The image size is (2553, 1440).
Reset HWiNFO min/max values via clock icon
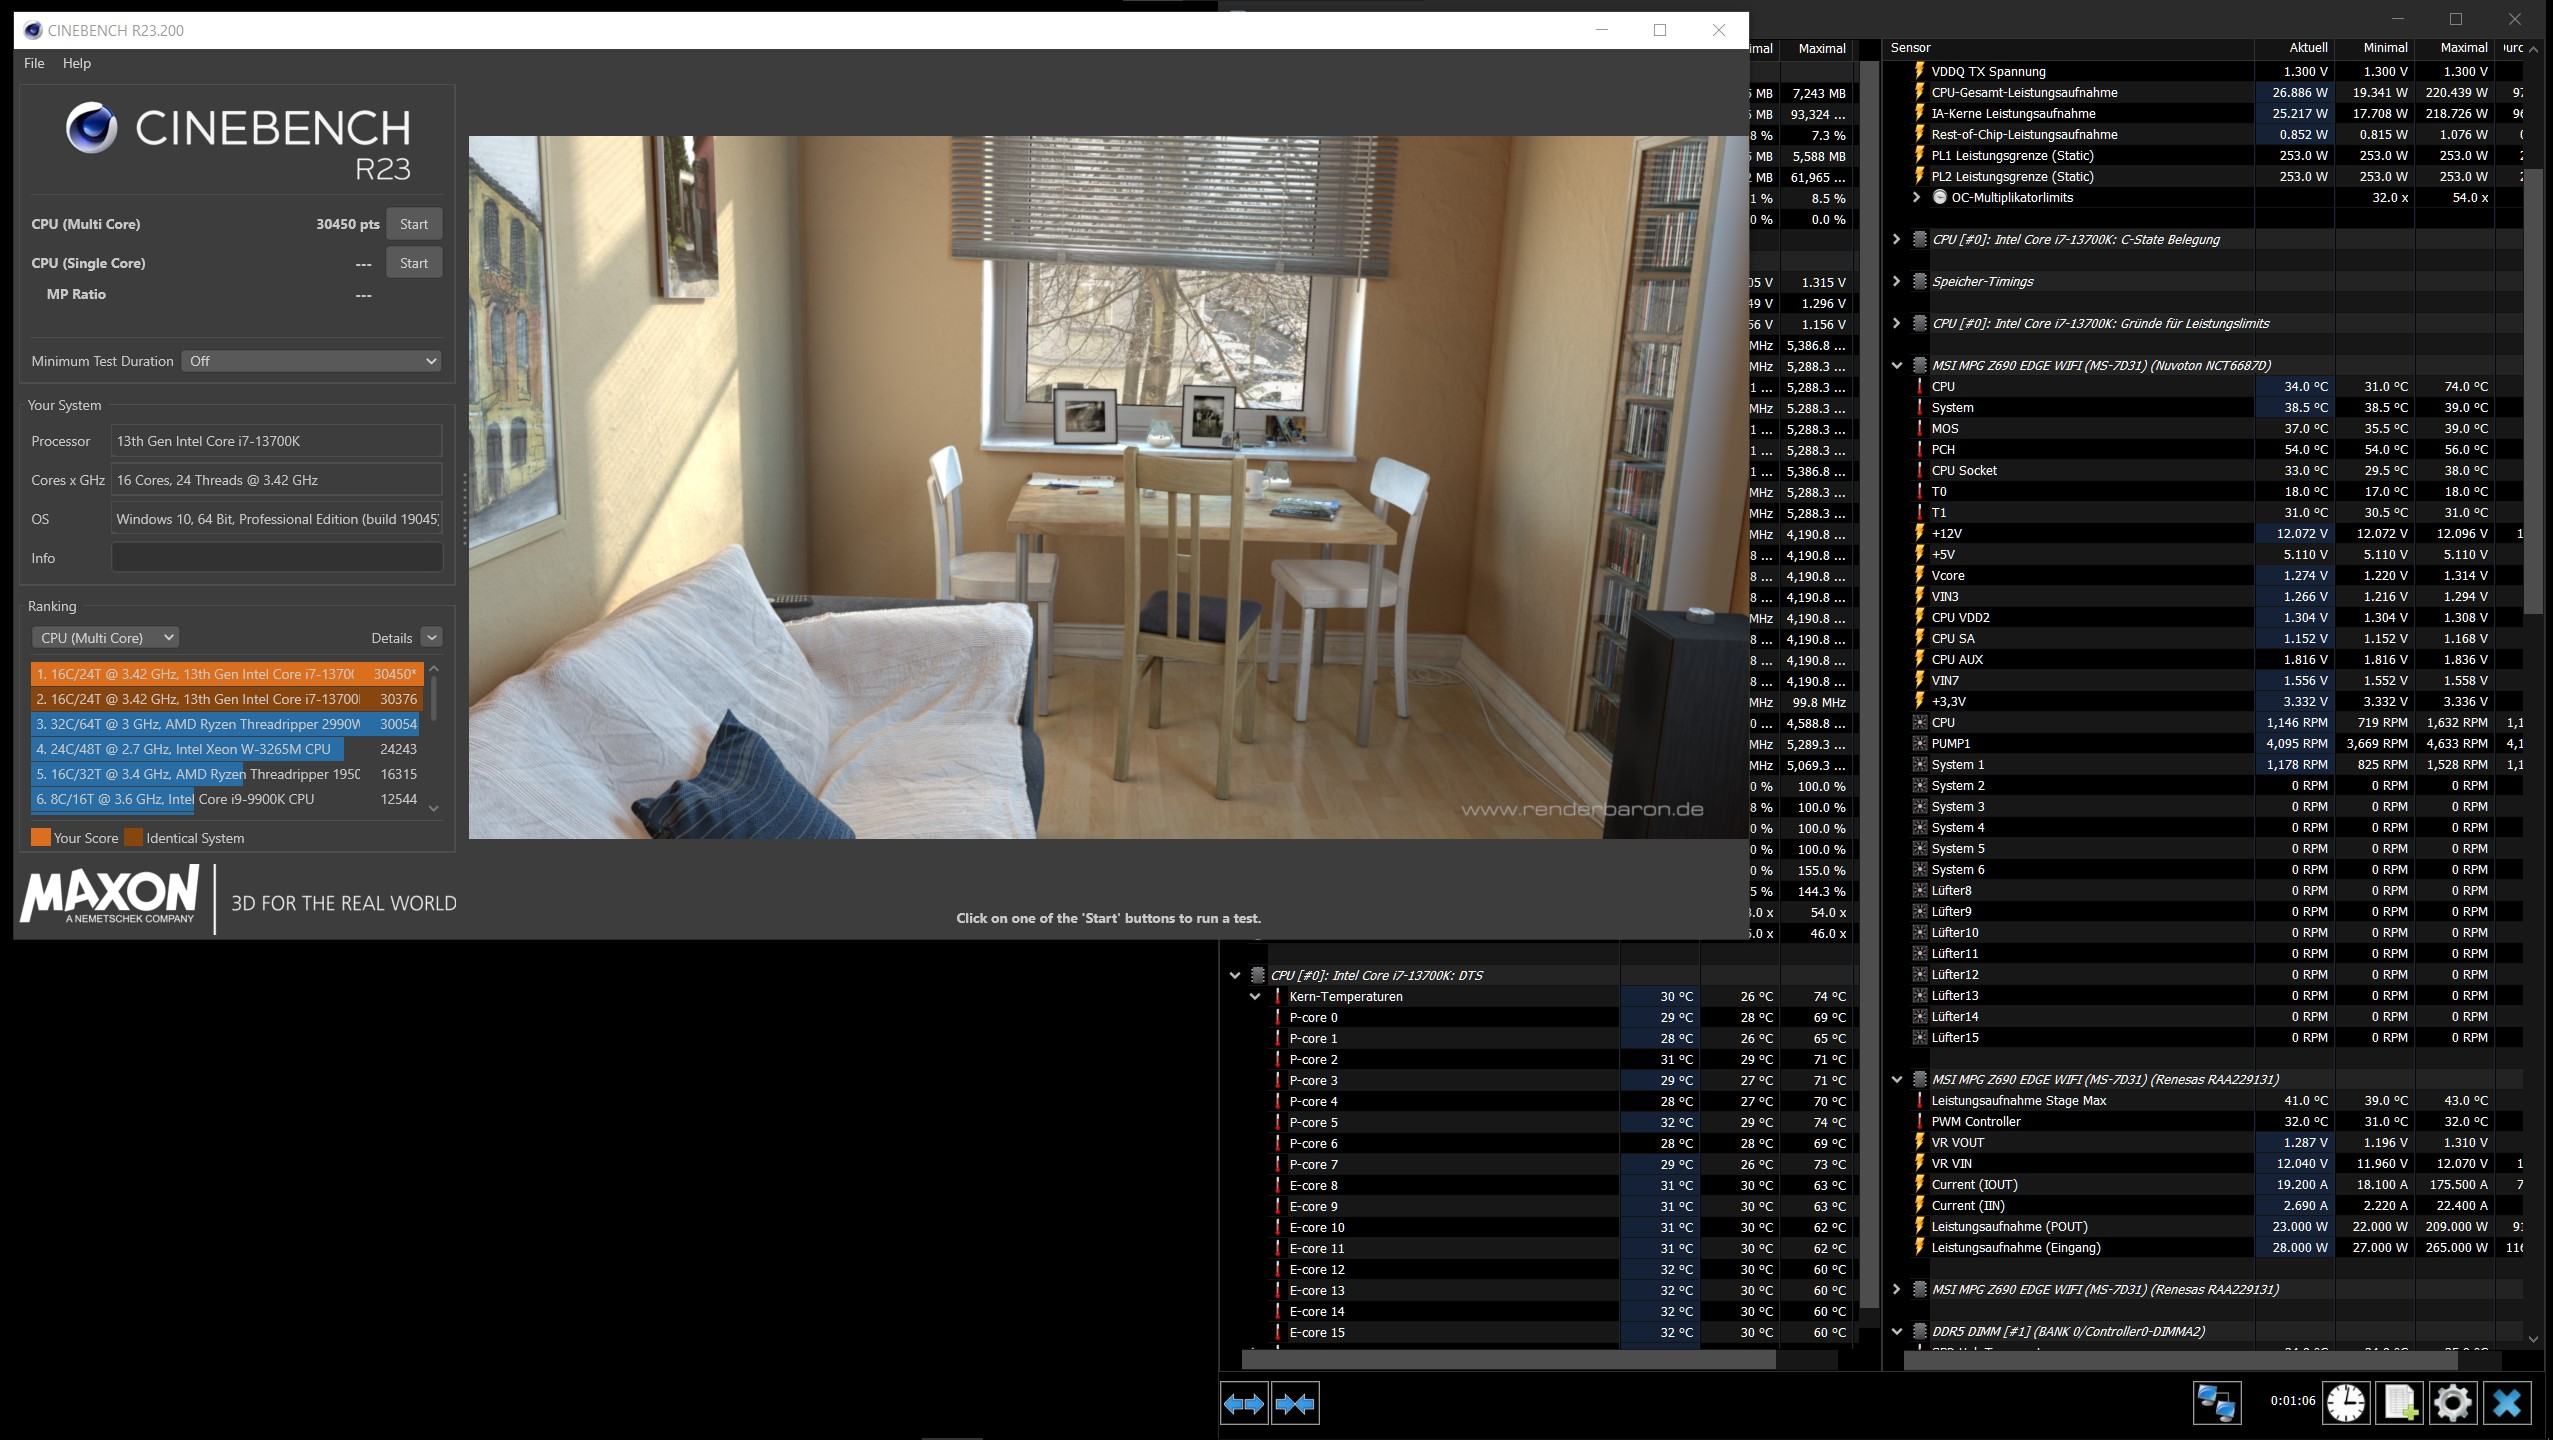(x=2346, y=1403)
